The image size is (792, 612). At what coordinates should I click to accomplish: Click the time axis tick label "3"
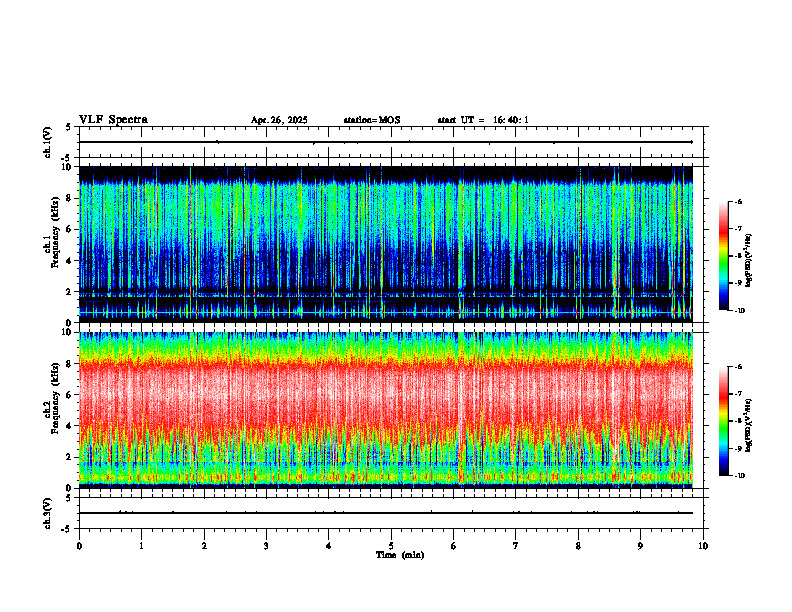[x=266, y=546]
